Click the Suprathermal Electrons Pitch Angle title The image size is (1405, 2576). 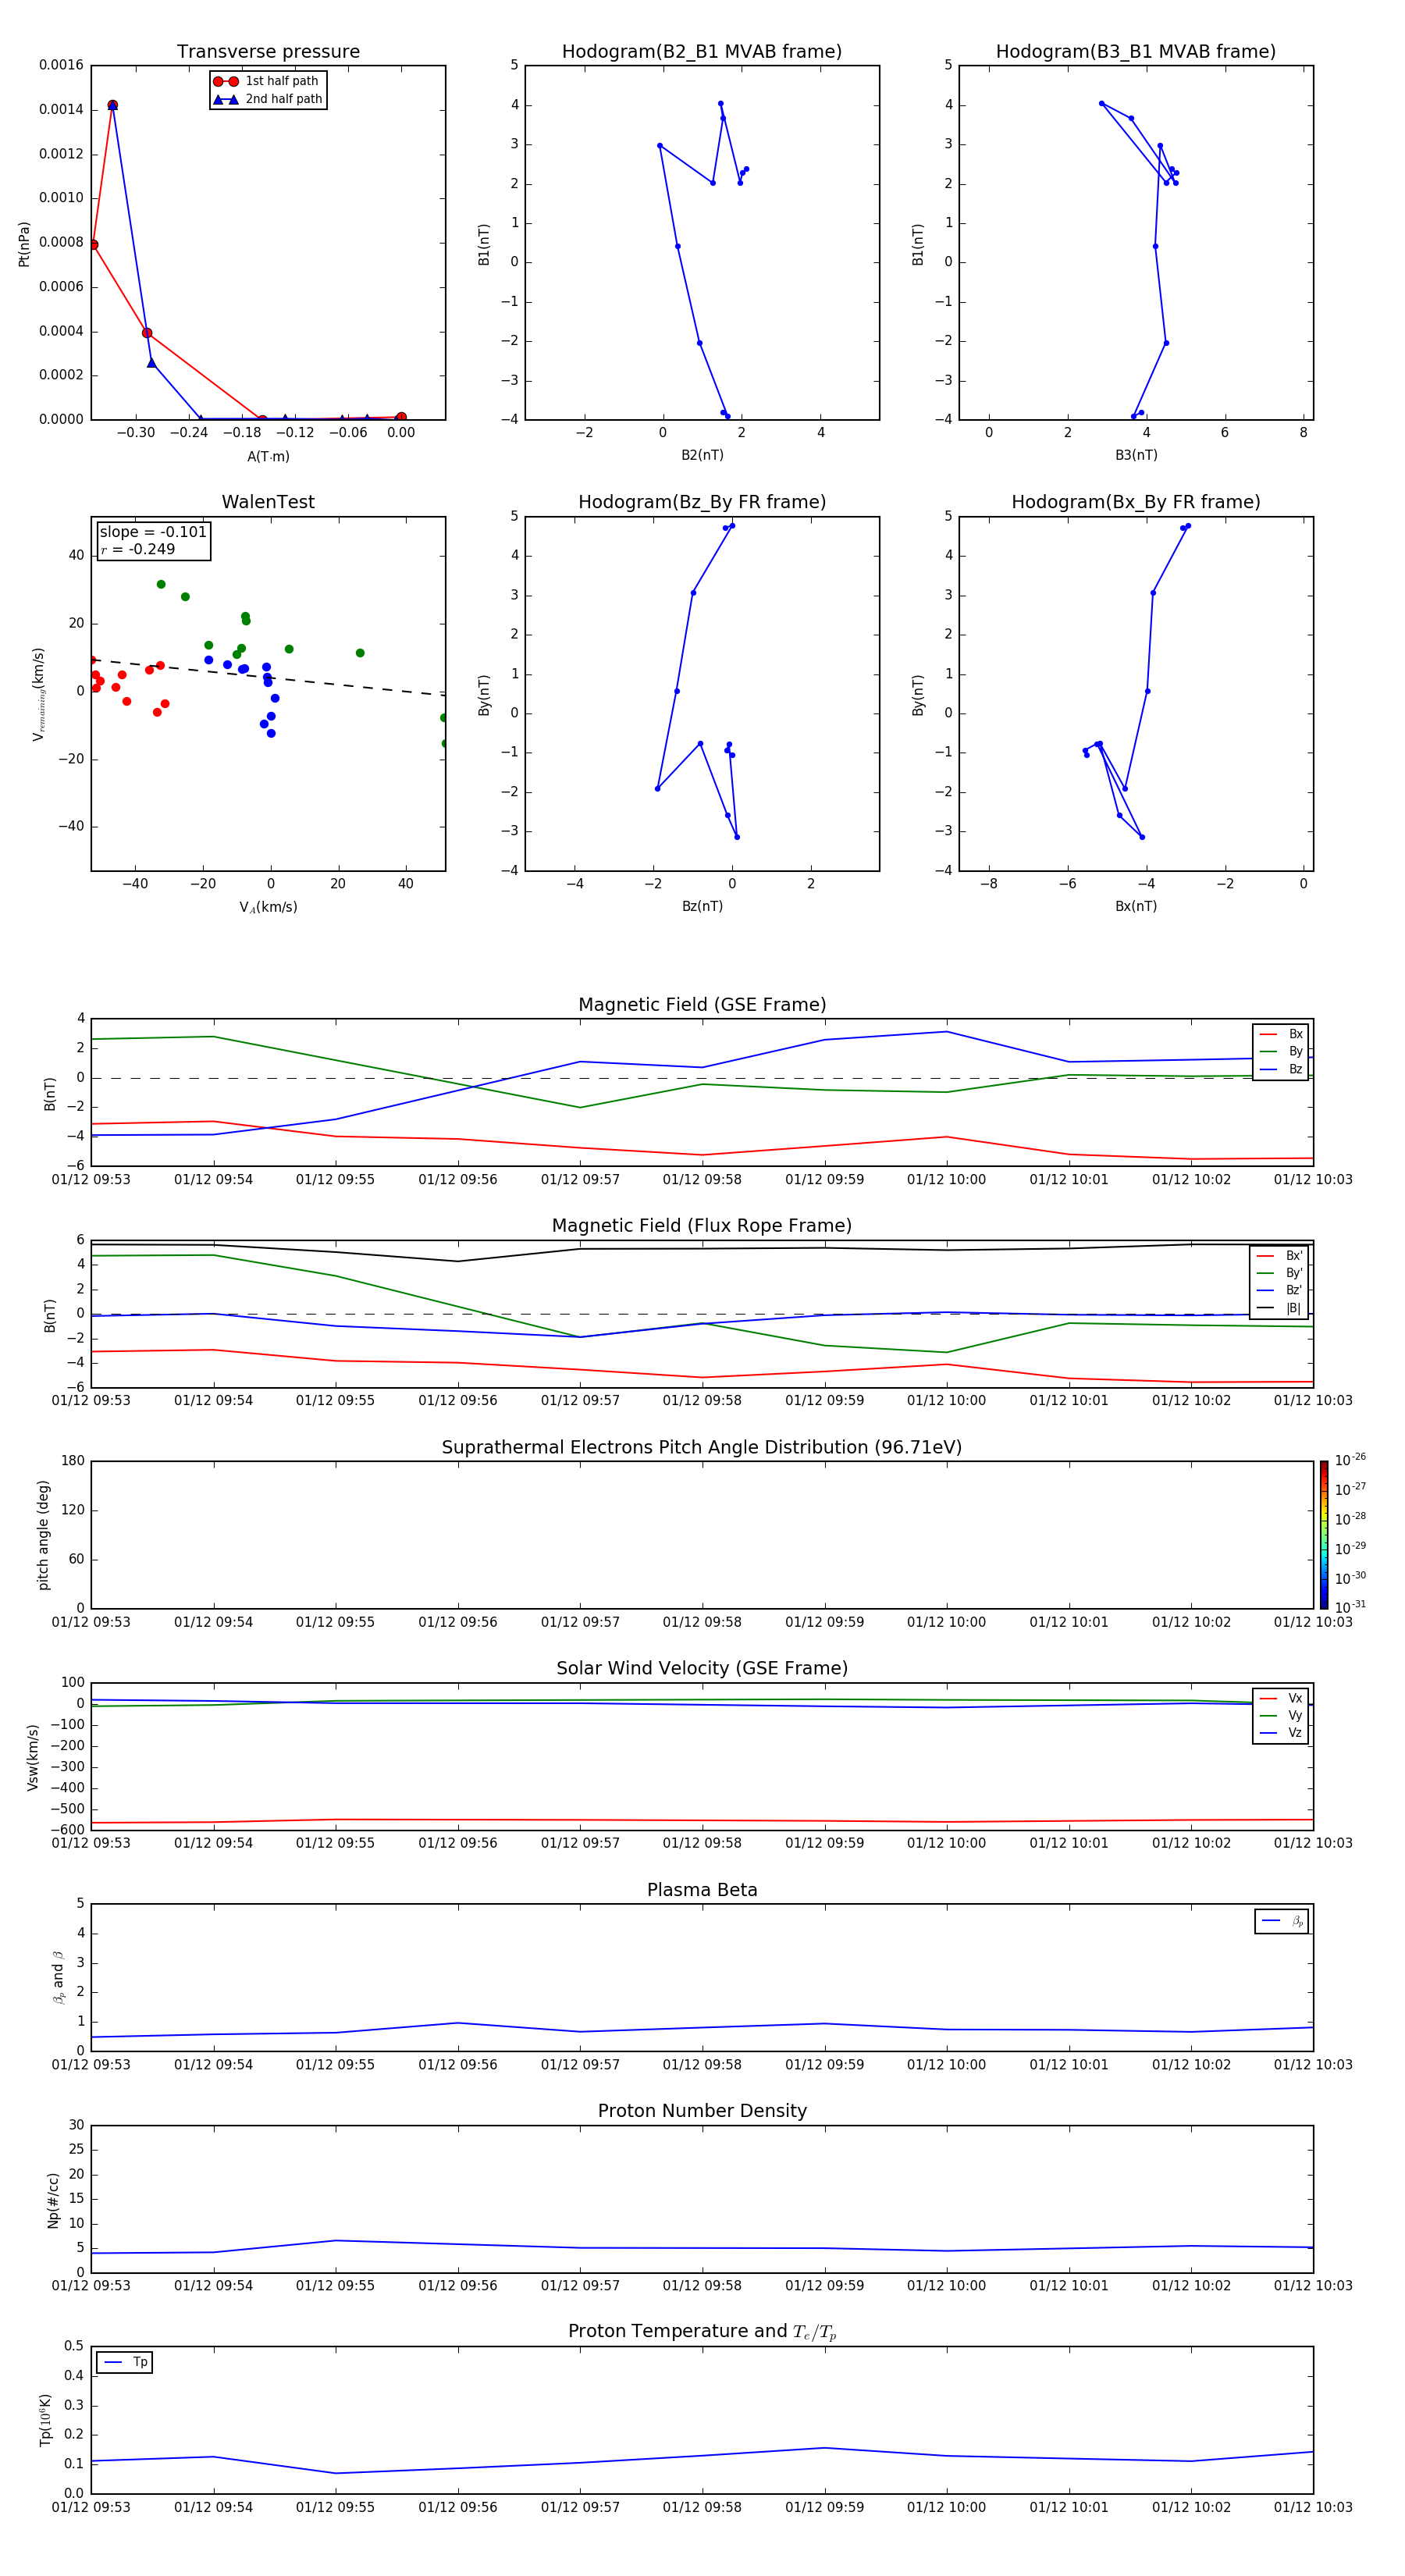point(702,1448)
